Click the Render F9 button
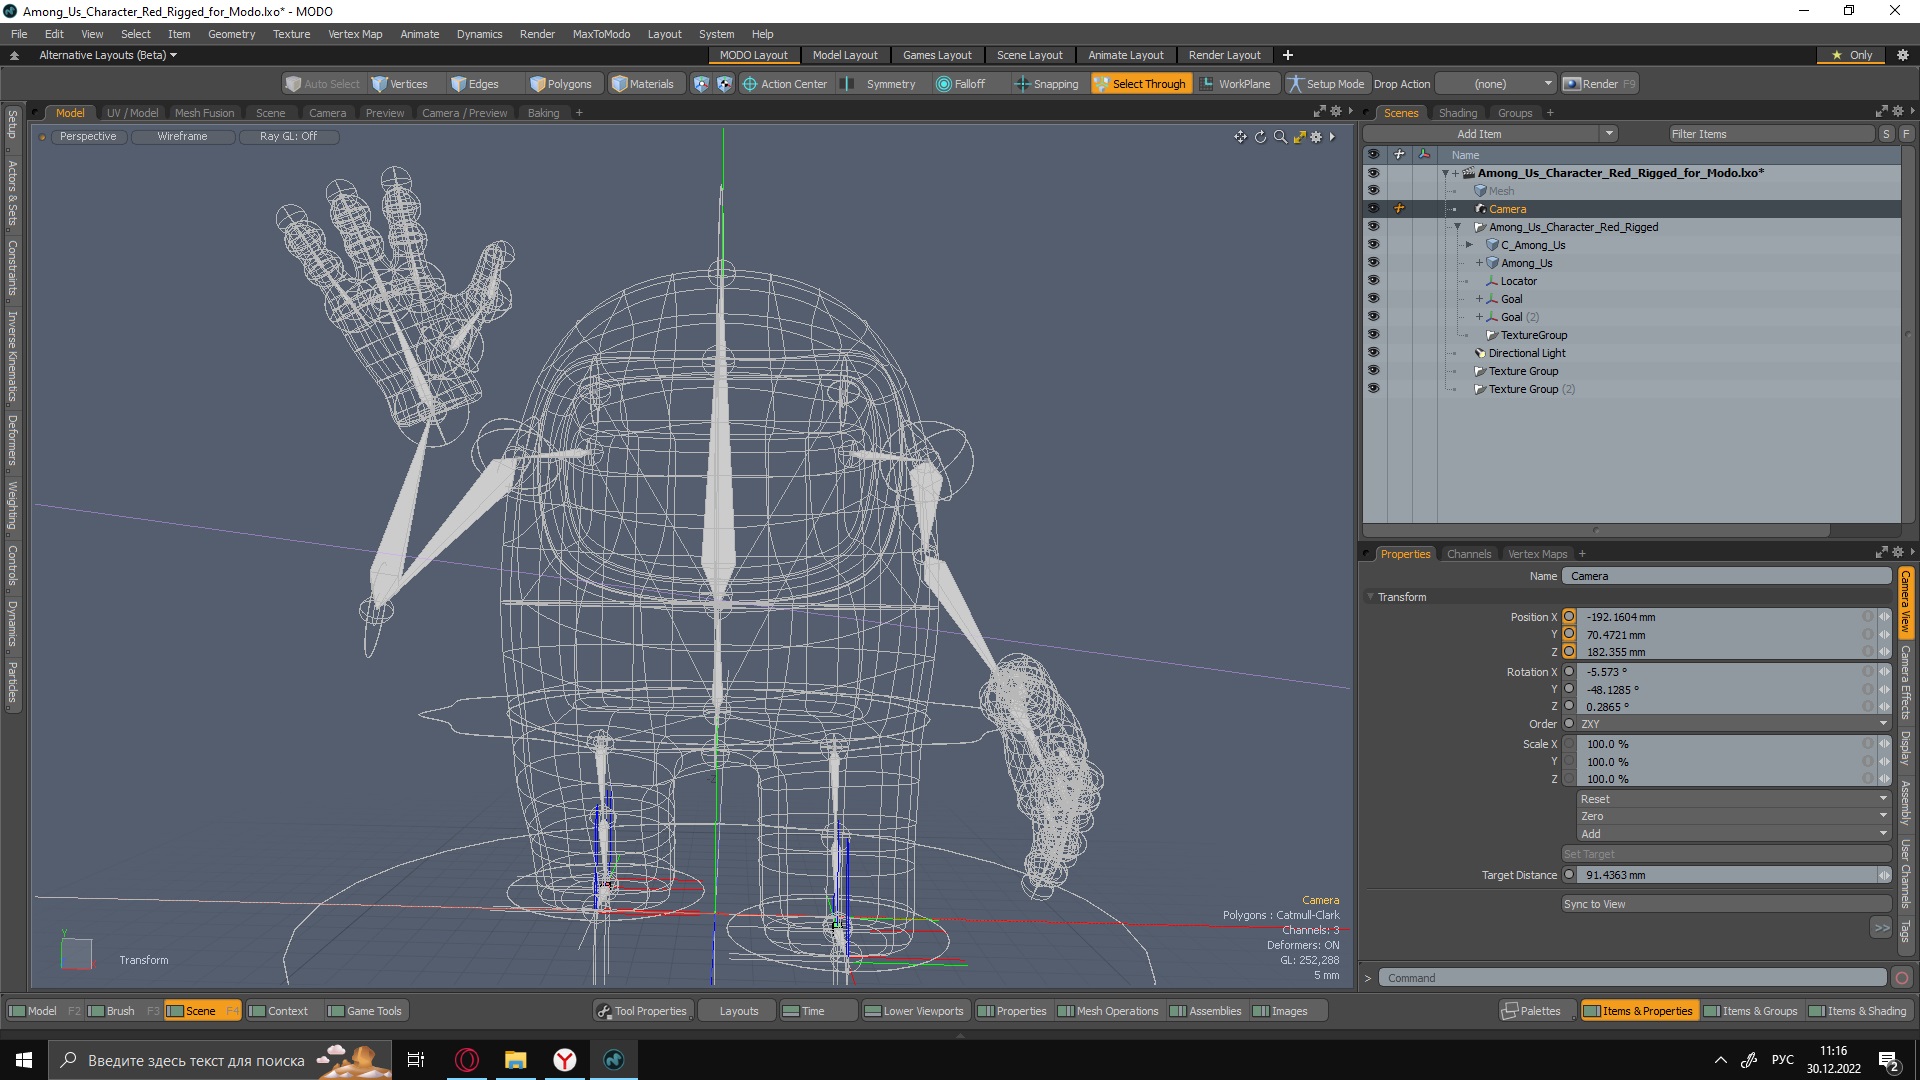 coord(1599,84)
